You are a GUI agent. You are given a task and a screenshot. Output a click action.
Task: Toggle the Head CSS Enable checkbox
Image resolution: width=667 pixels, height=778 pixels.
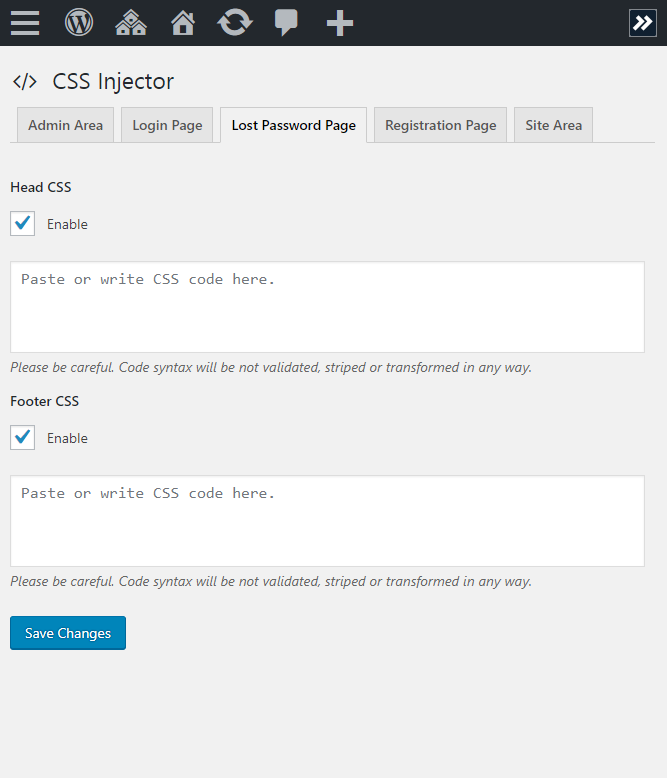(22, 223)
